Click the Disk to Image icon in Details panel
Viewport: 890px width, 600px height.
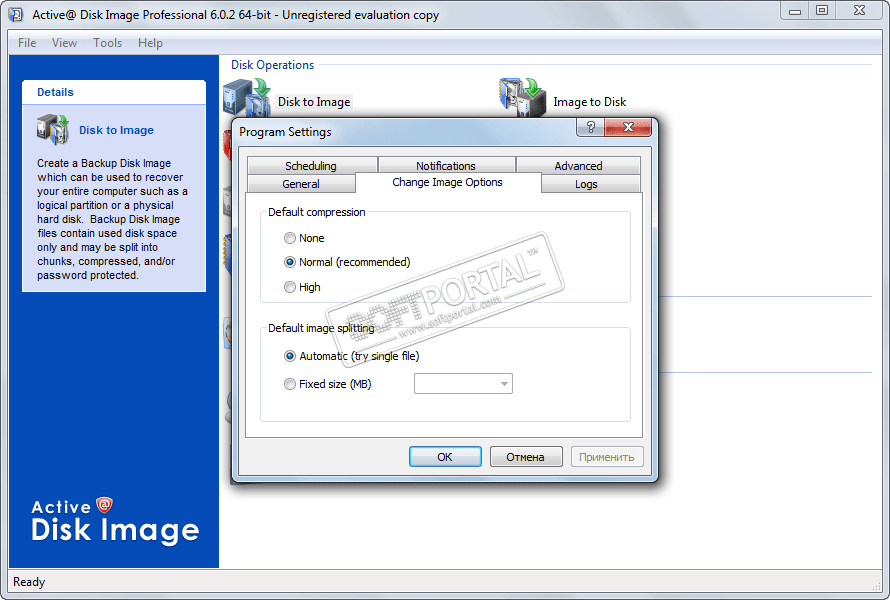(x=52, y=129)
